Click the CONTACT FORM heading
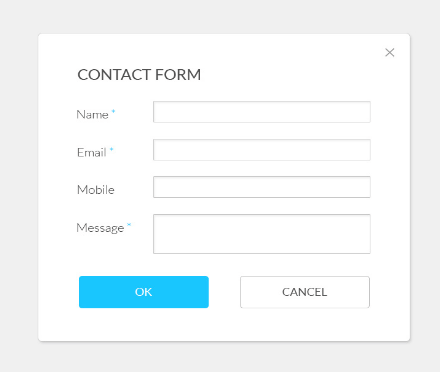The image size is (440, 372). click(139, 75)
